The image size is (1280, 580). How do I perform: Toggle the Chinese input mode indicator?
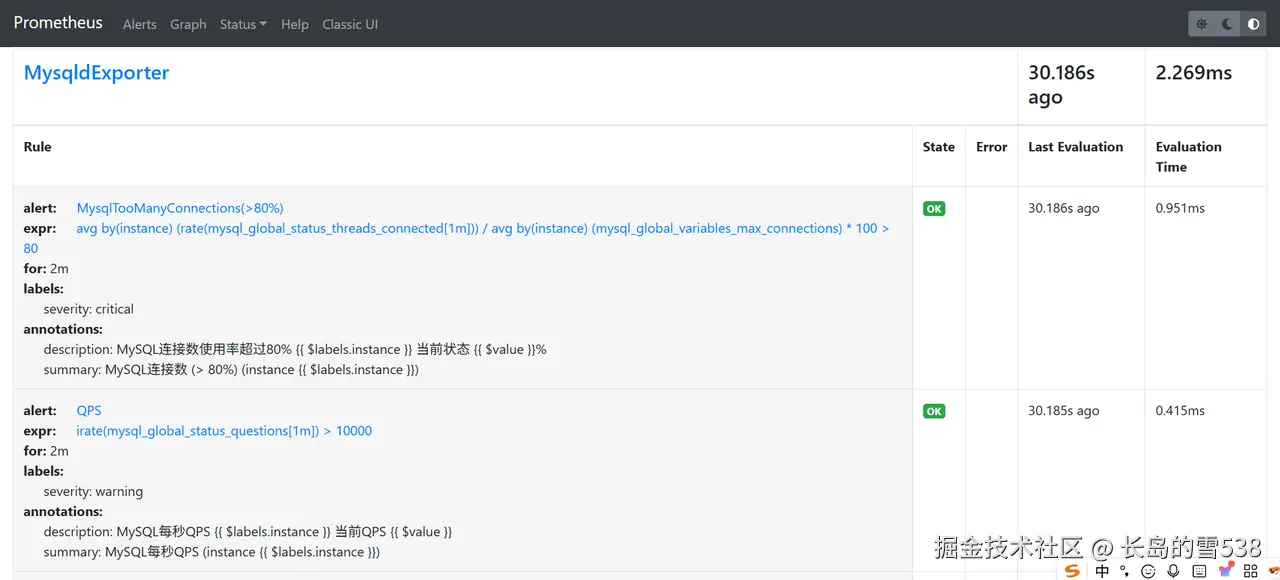[x=1102, y=571]
